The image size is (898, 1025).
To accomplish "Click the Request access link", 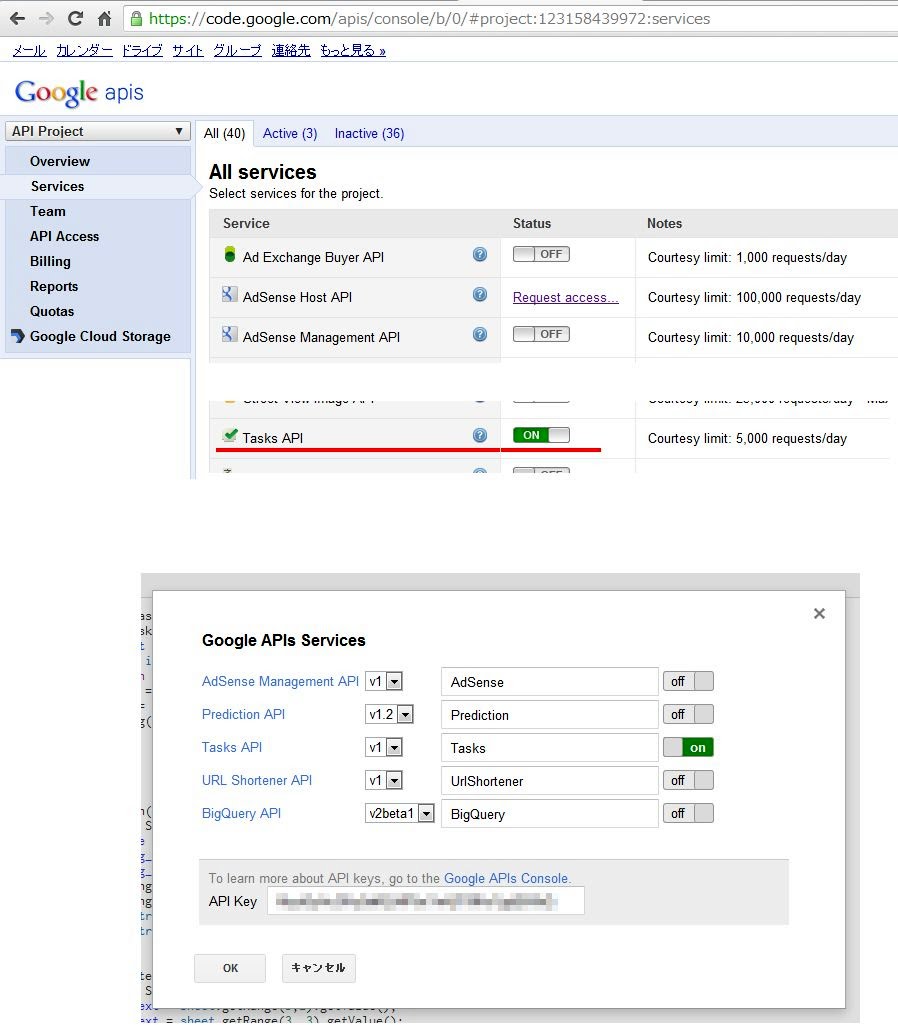I will coord(565,297).
